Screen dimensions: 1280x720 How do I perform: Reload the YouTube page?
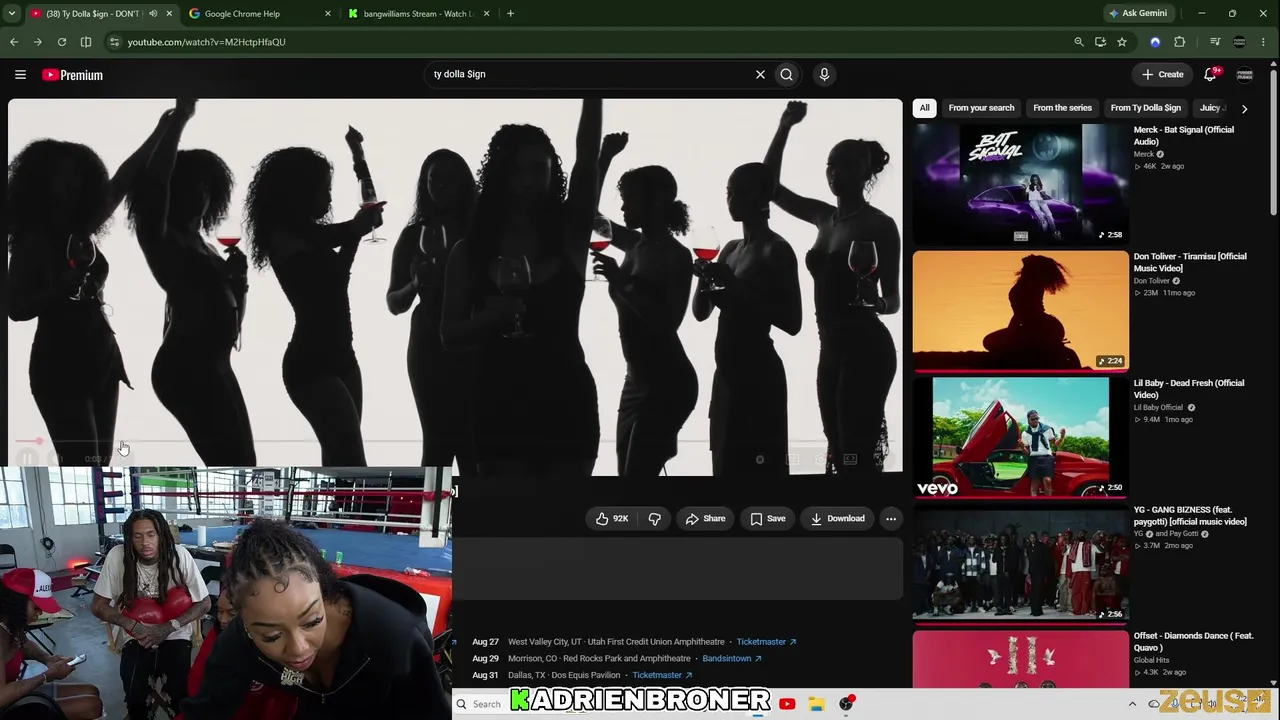coord(62,42)
